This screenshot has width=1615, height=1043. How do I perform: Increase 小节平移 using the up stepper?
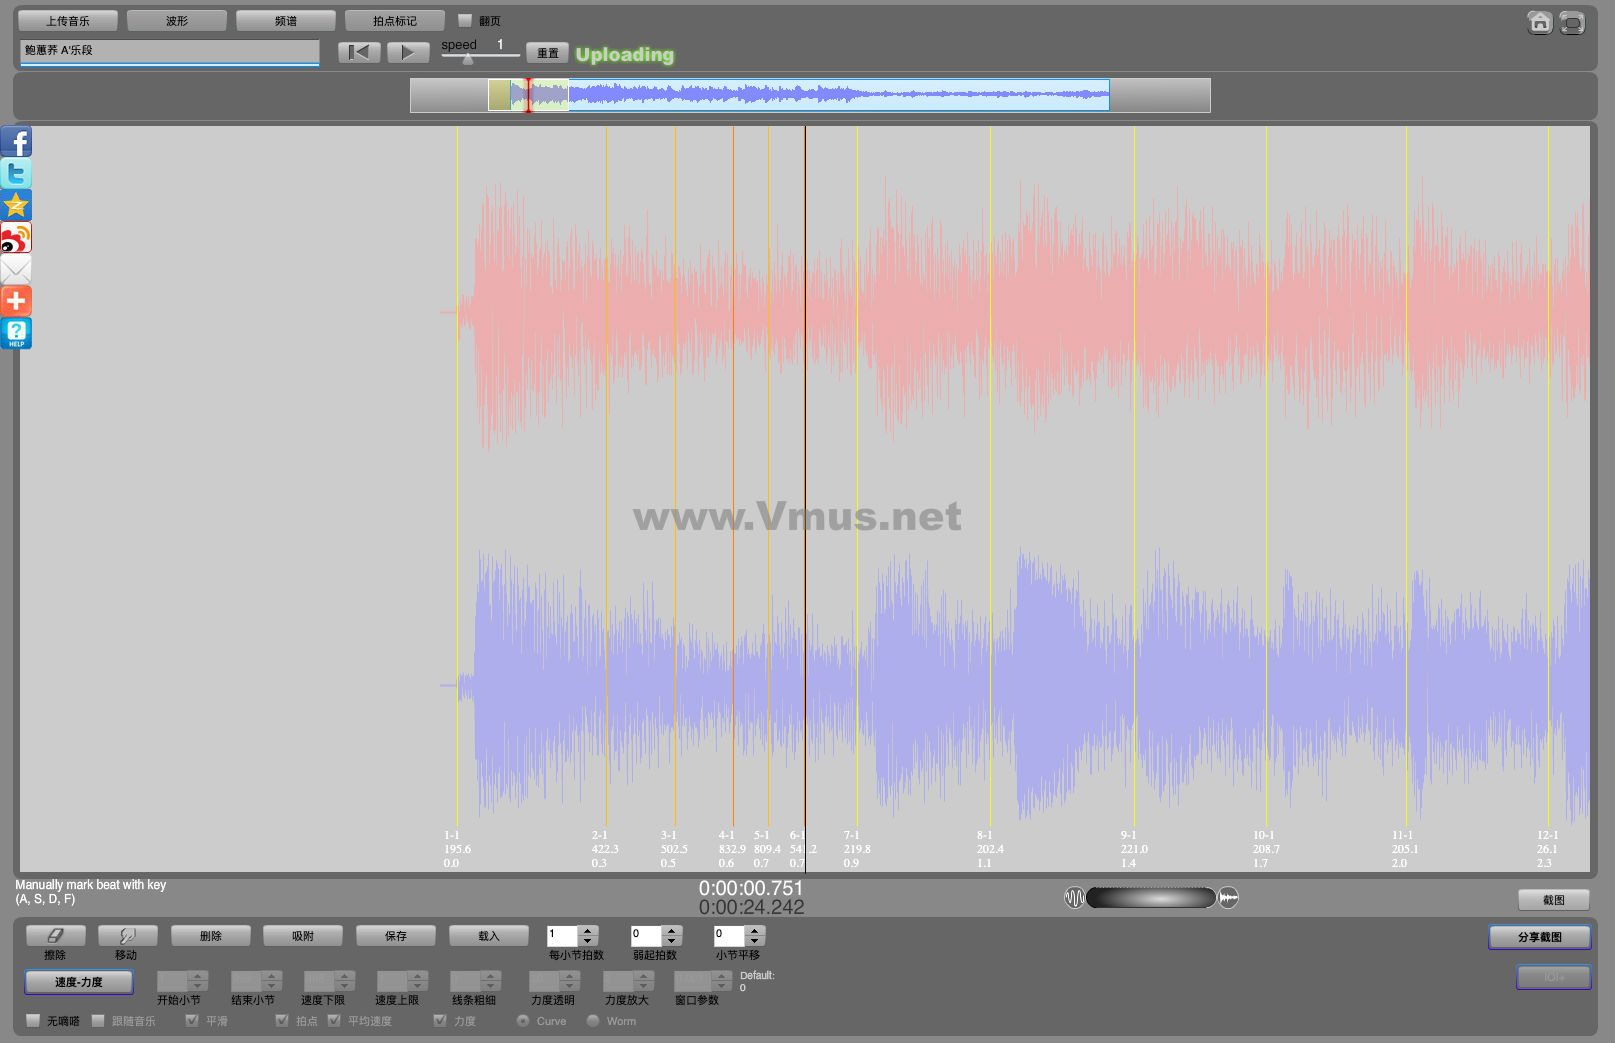pos(755,931)
